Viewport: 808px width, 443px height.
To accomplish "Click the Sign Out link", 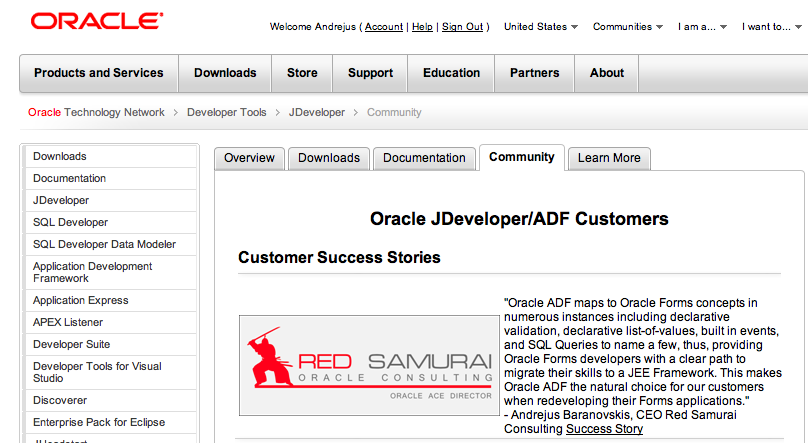I will tap(463, 27).
